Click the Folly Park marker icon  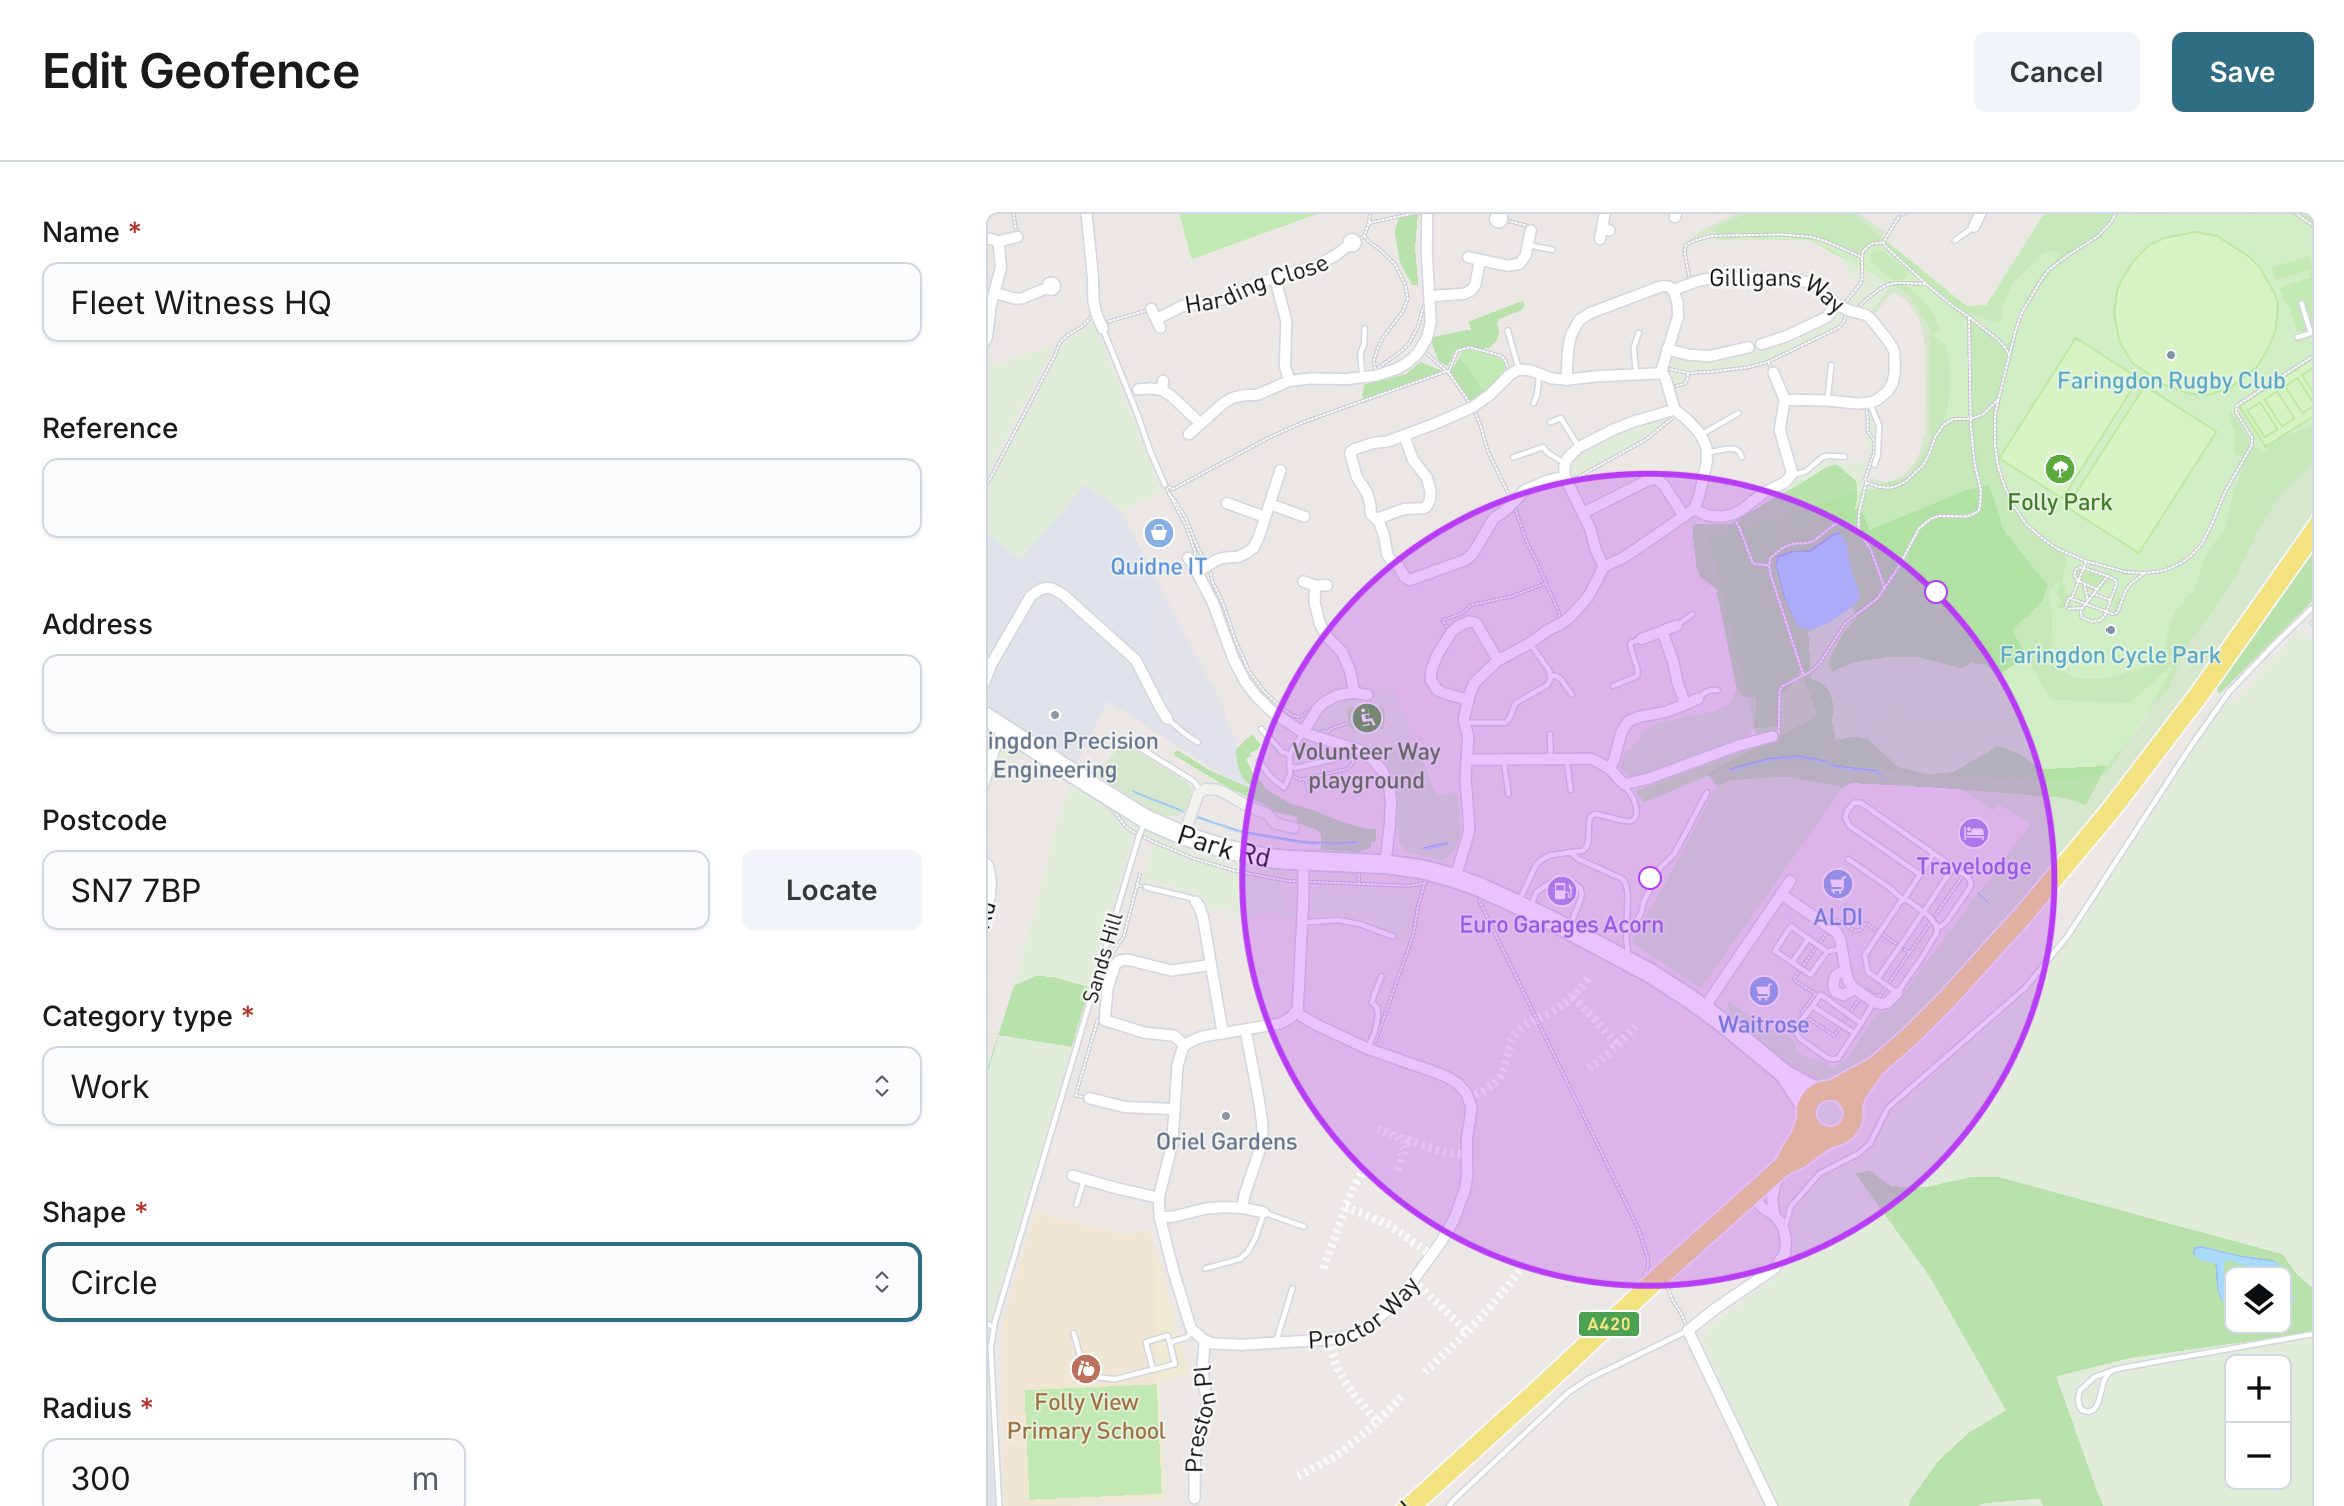(2059, 468)
